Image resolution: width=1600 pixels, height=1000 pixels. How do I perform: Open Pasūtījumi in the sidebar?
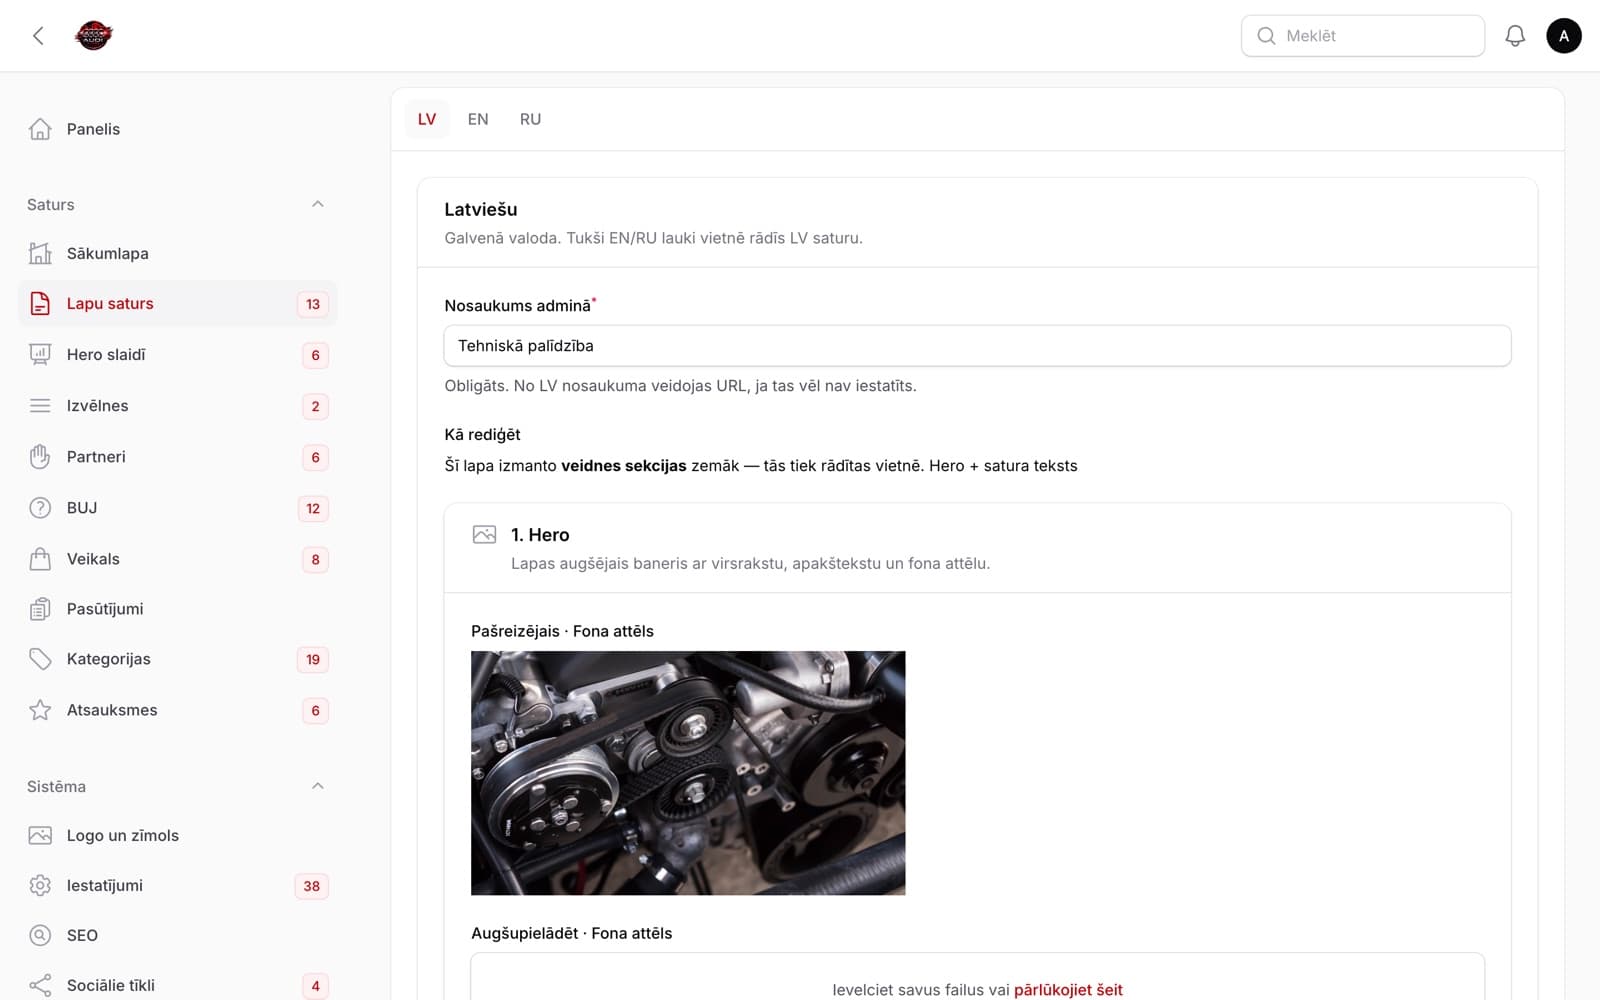[178, 609]
